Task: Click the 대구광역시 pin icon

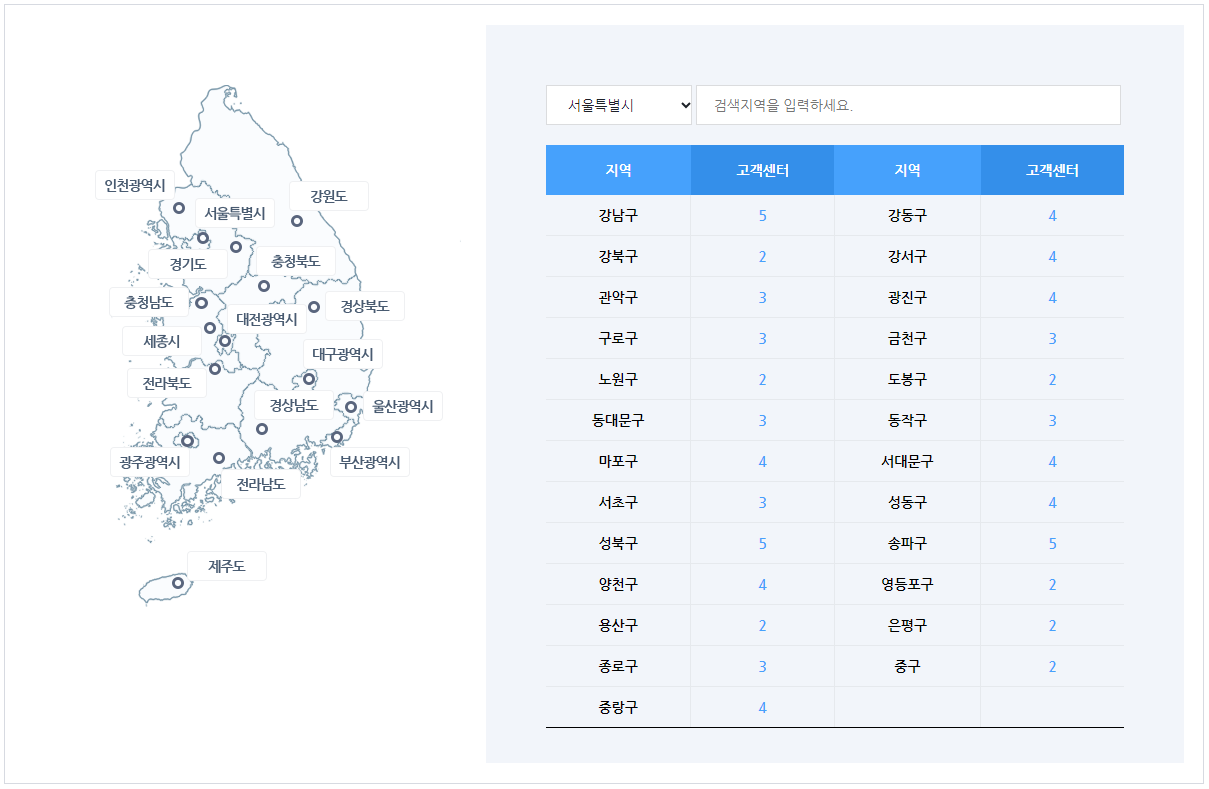Action: [x=309, y=379]
